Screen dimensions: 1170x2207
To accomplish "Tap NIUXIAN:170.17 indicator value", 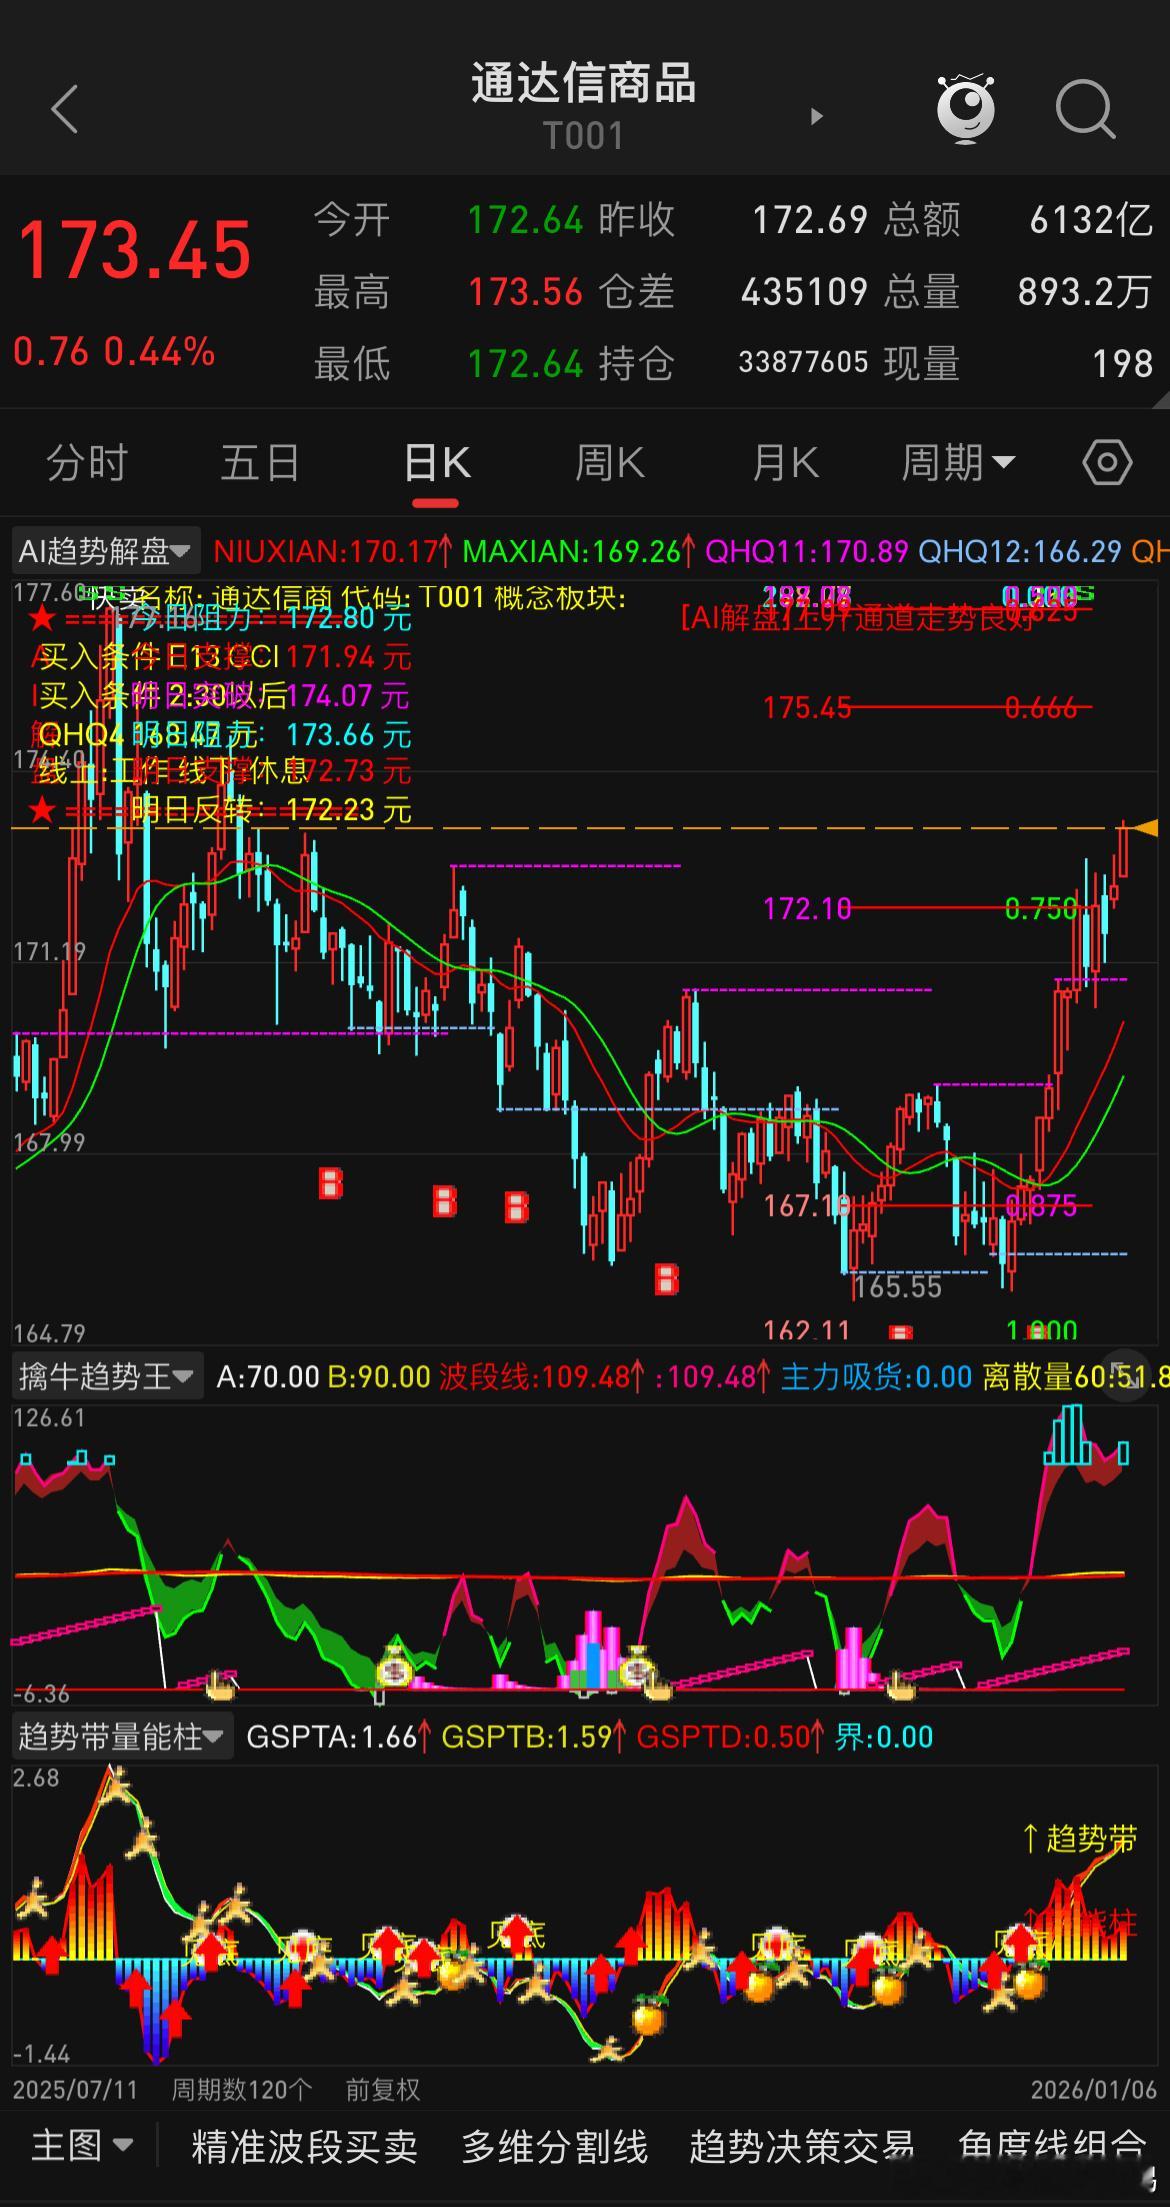I will (x=332, y=551).
